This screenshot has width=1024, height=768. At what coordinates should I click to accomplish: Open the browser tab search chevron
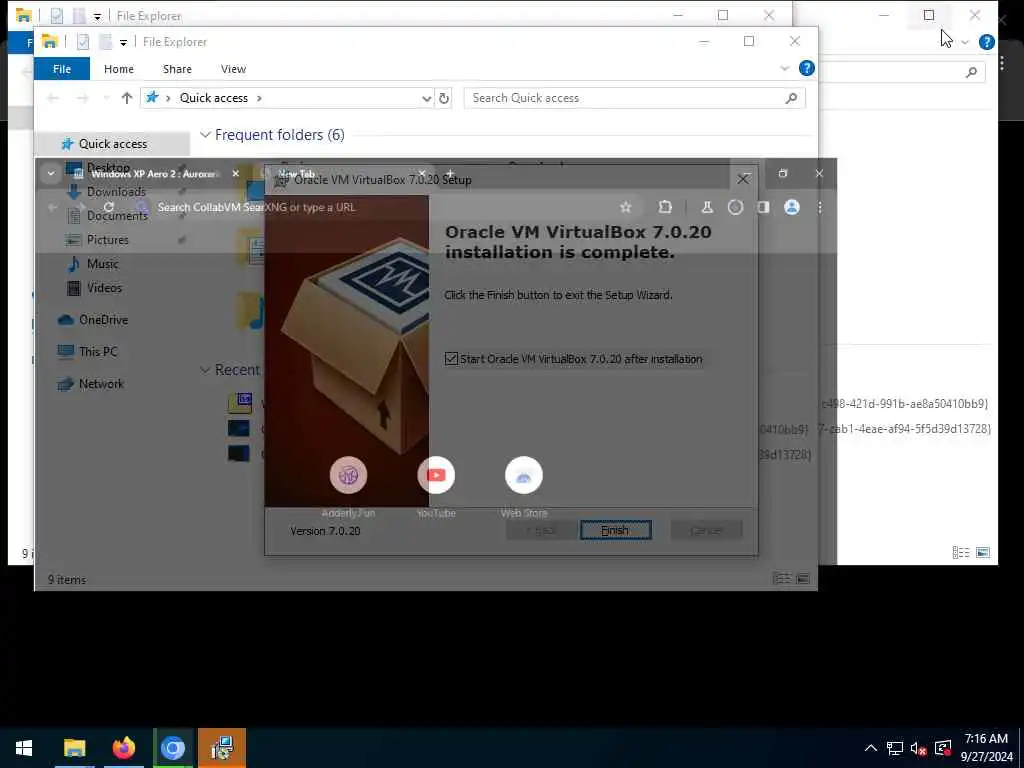(51, 174)
